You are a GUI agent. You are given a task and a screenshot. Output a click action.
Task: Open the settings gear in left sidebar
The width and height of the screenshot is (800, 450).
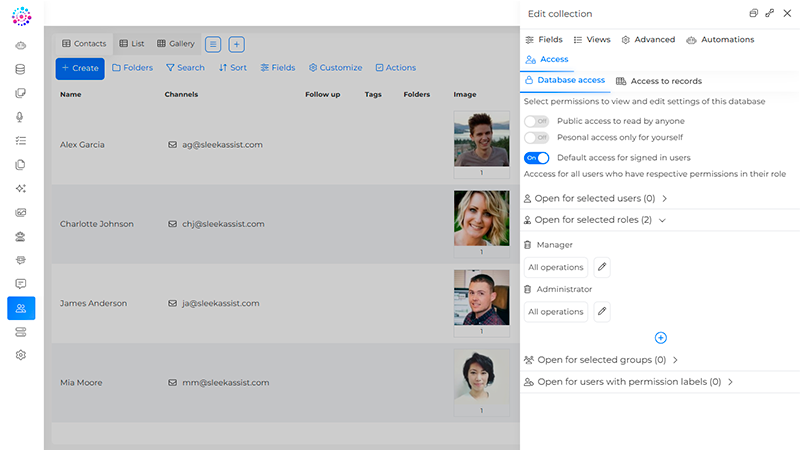21,355
